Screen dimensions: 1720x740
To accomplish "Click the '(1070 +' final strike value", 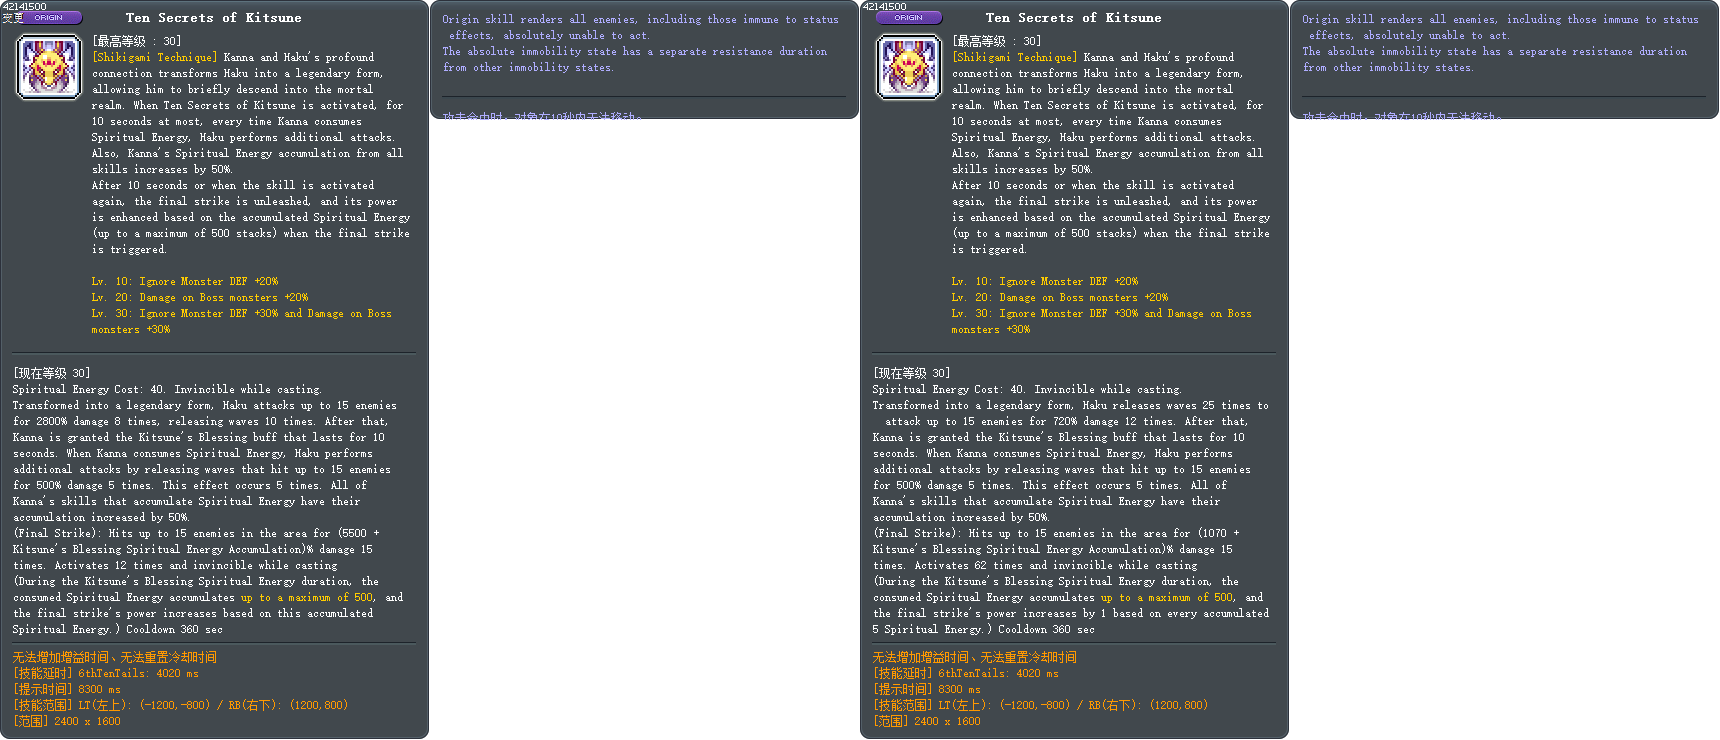I will 1219,534.
